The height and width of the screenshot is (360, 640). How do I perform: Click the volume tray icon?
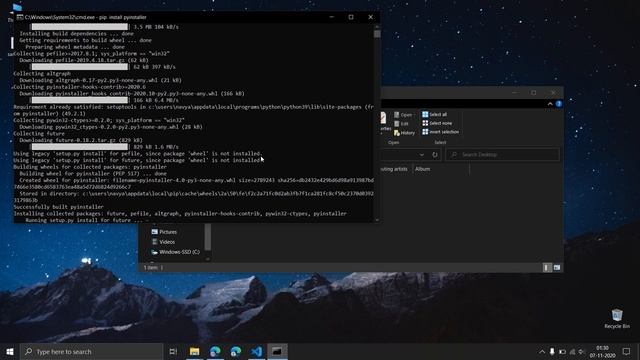point(581,352)
